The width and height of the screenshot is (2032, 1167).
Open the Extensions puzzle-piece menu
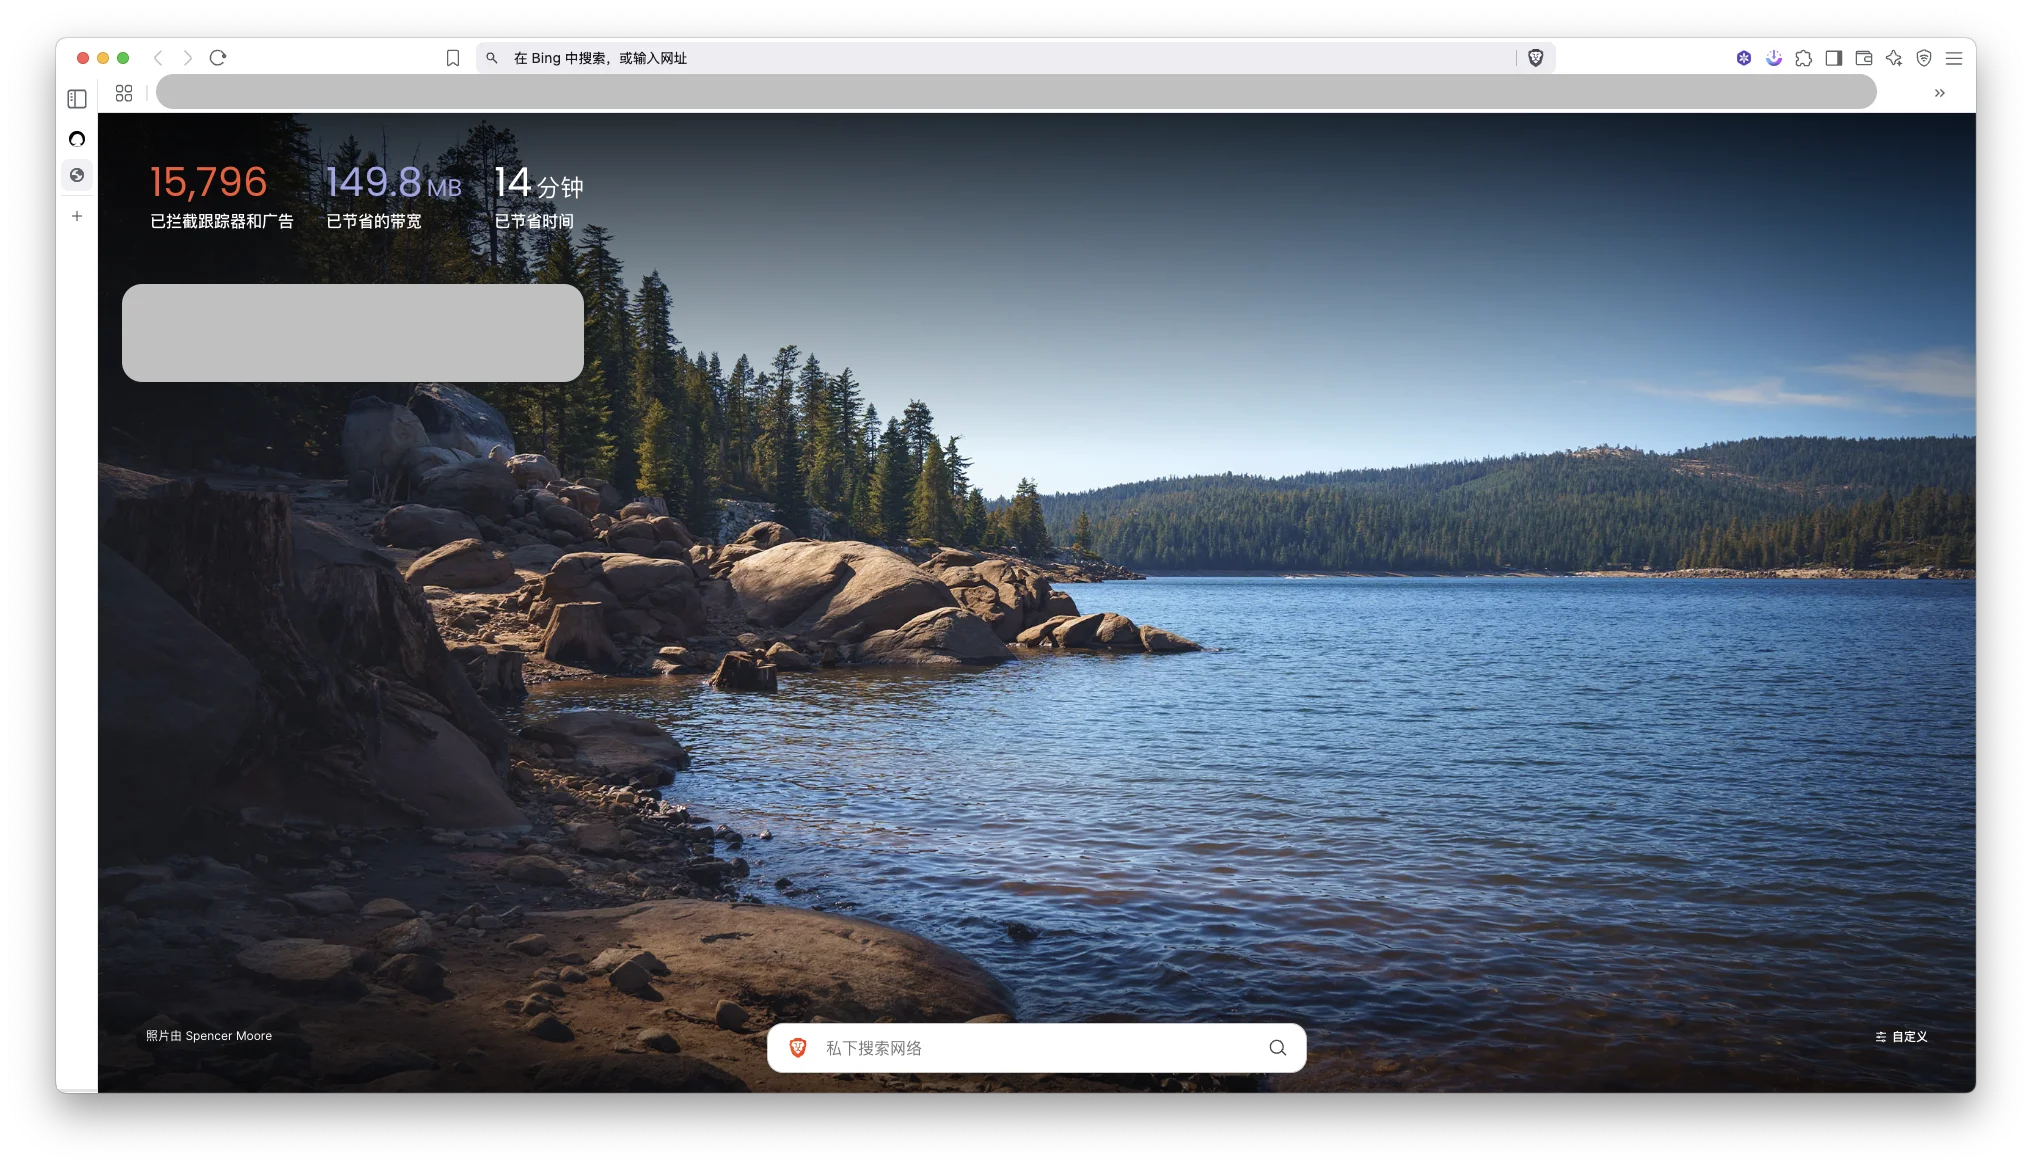[1804, 58]
